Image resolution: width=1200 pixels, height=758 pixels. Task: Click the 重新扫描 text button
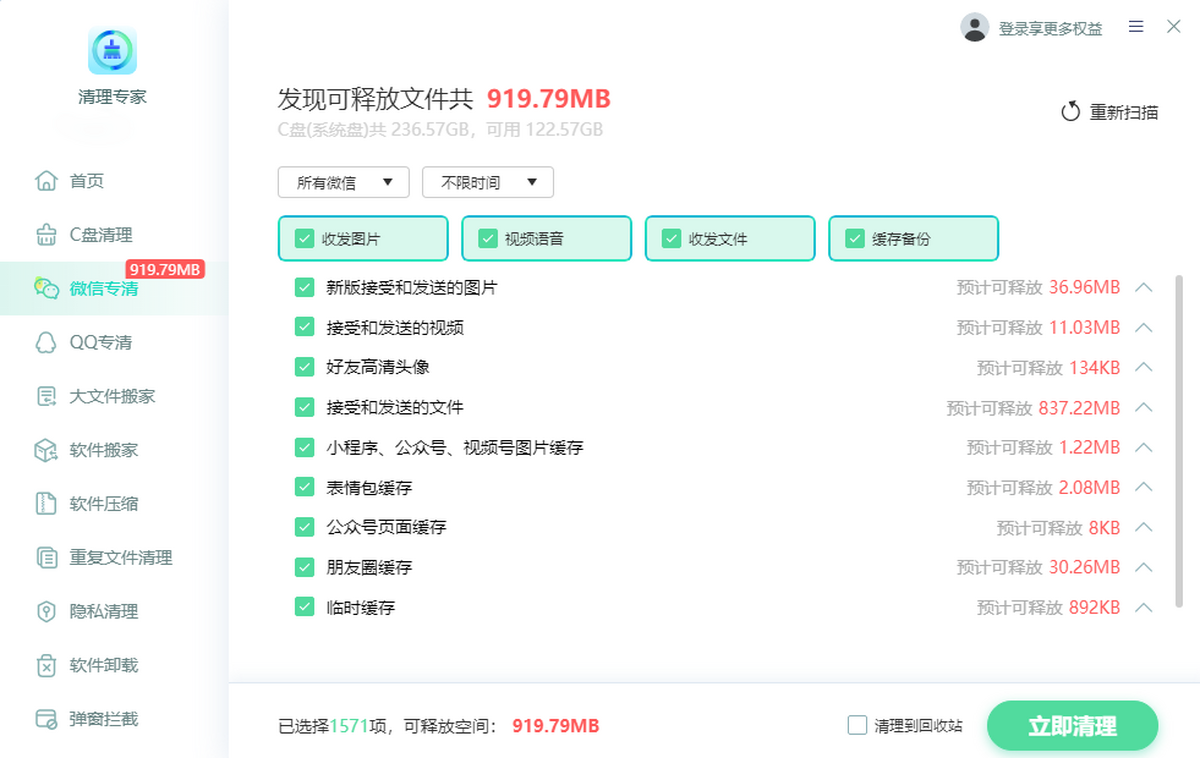1124,112
